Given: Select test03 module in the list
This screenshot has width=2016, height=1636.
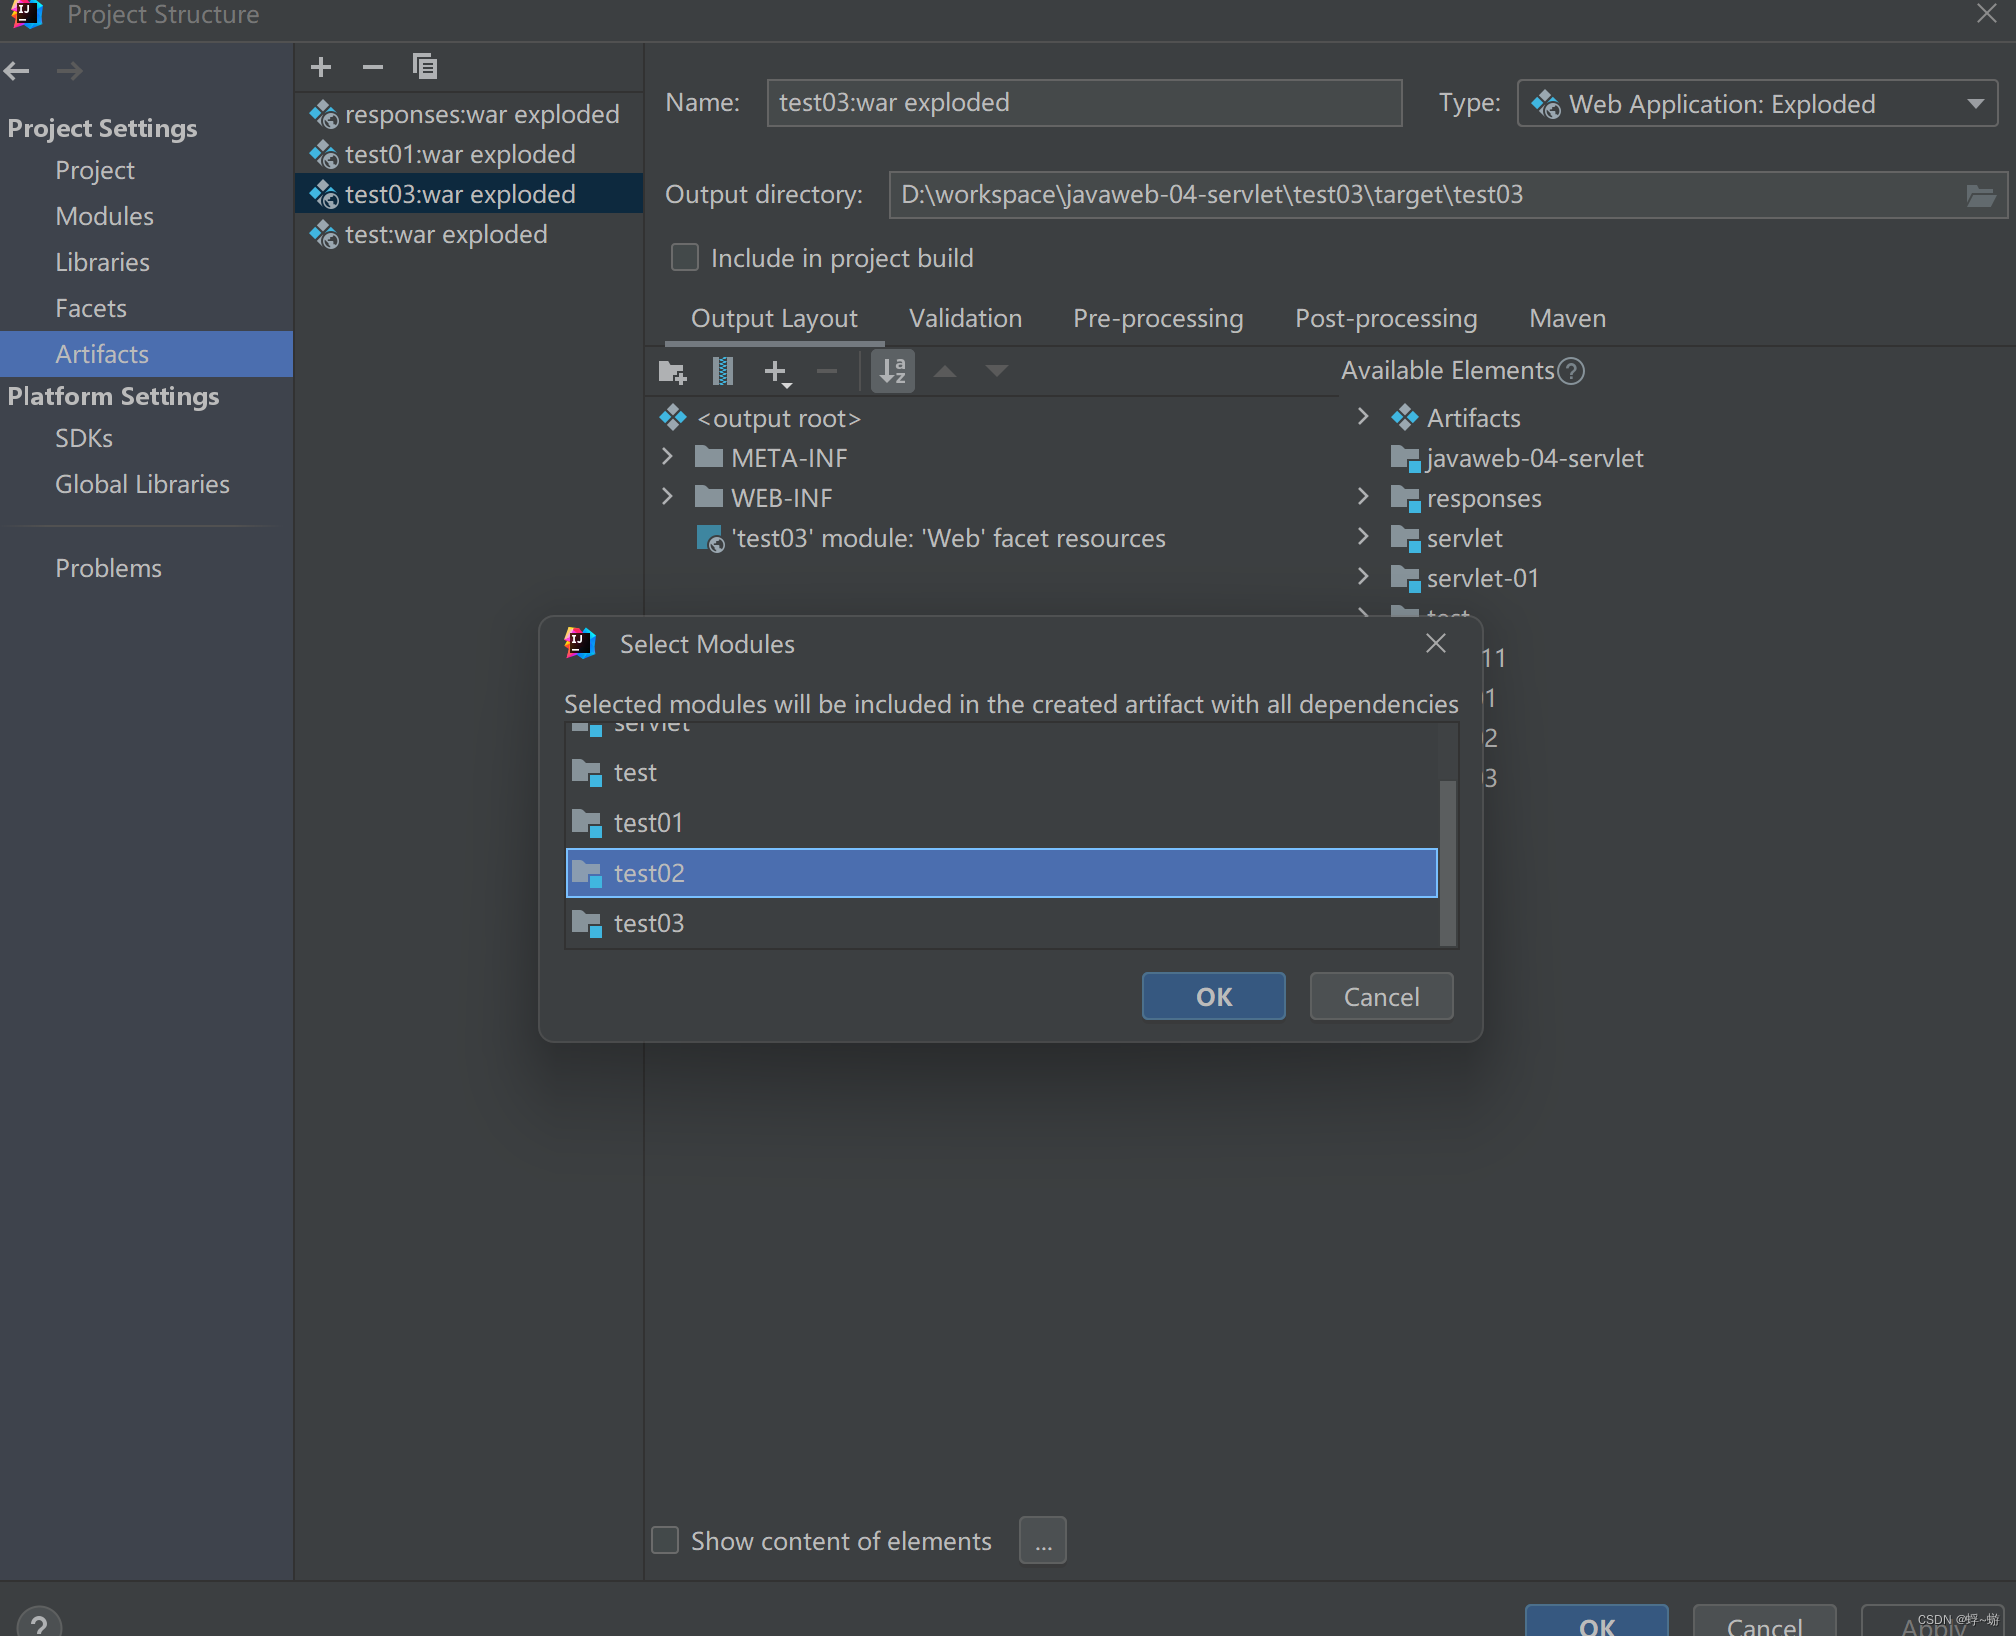Looking at the screenshot, I should (649, 923).
